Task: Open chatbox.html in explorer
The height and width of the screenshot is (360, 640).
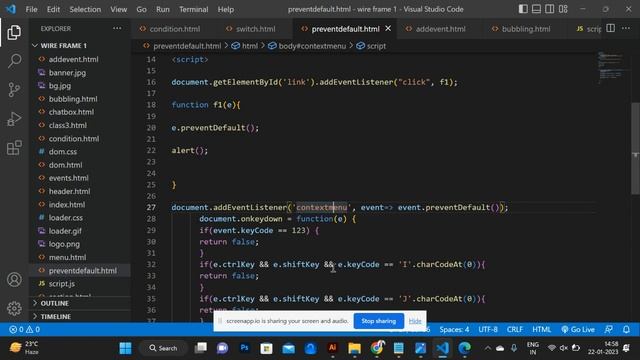Action: point(71,112)
